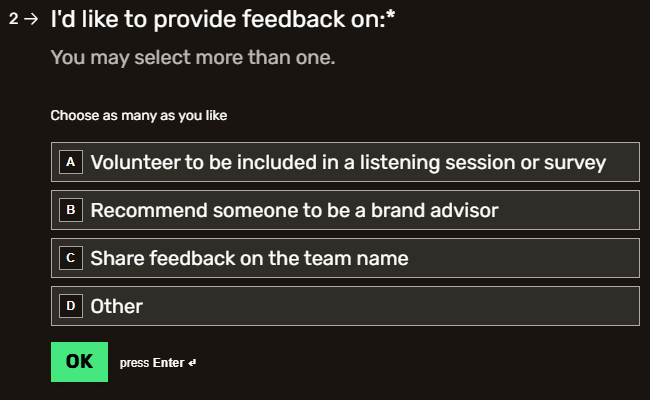Select "Volunteer to be included in a listening session"
The width and height of the screenshot is (650, 400).
coord(348,162)
